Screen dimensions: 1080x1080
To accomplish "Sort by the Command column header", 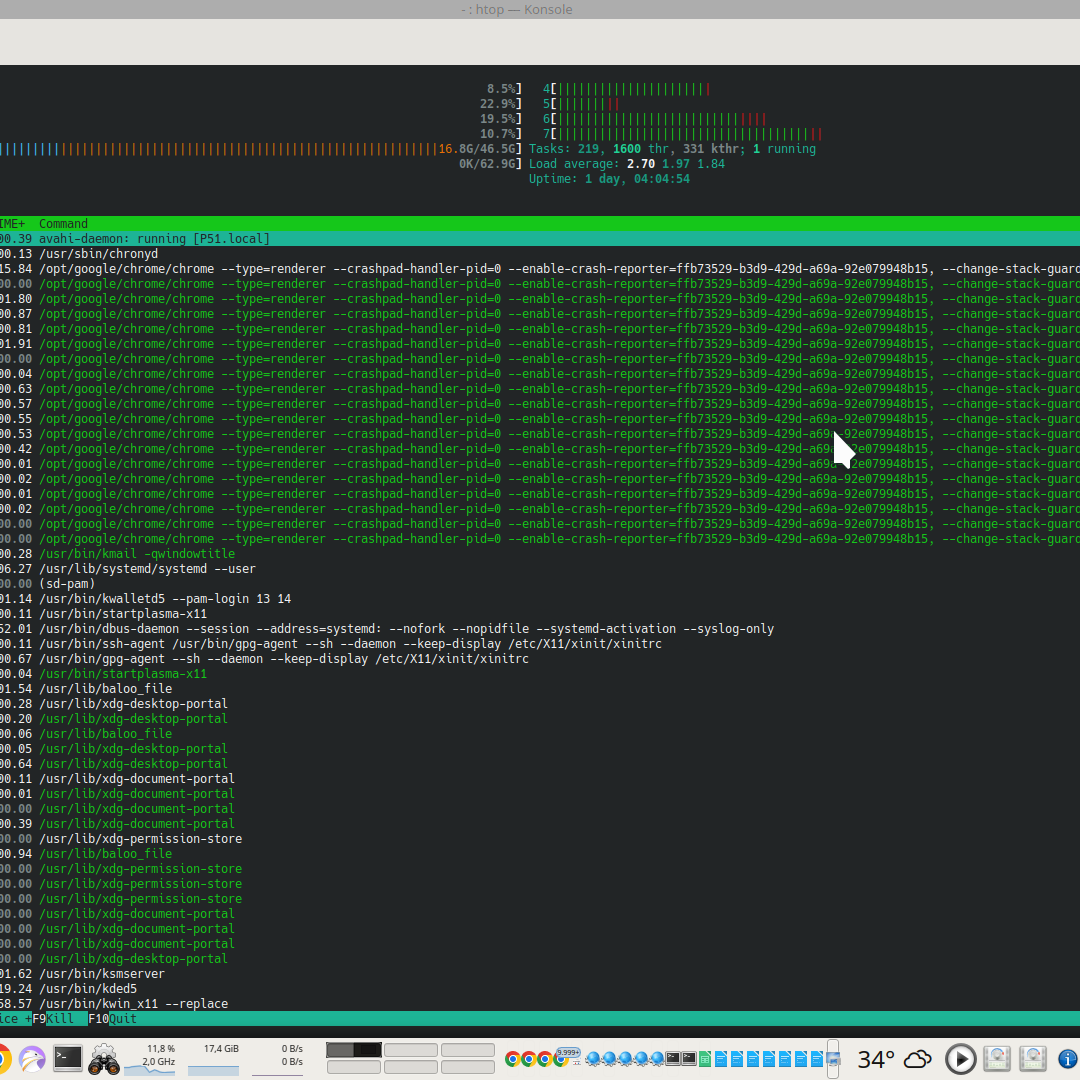I will [x=63, y=224].
